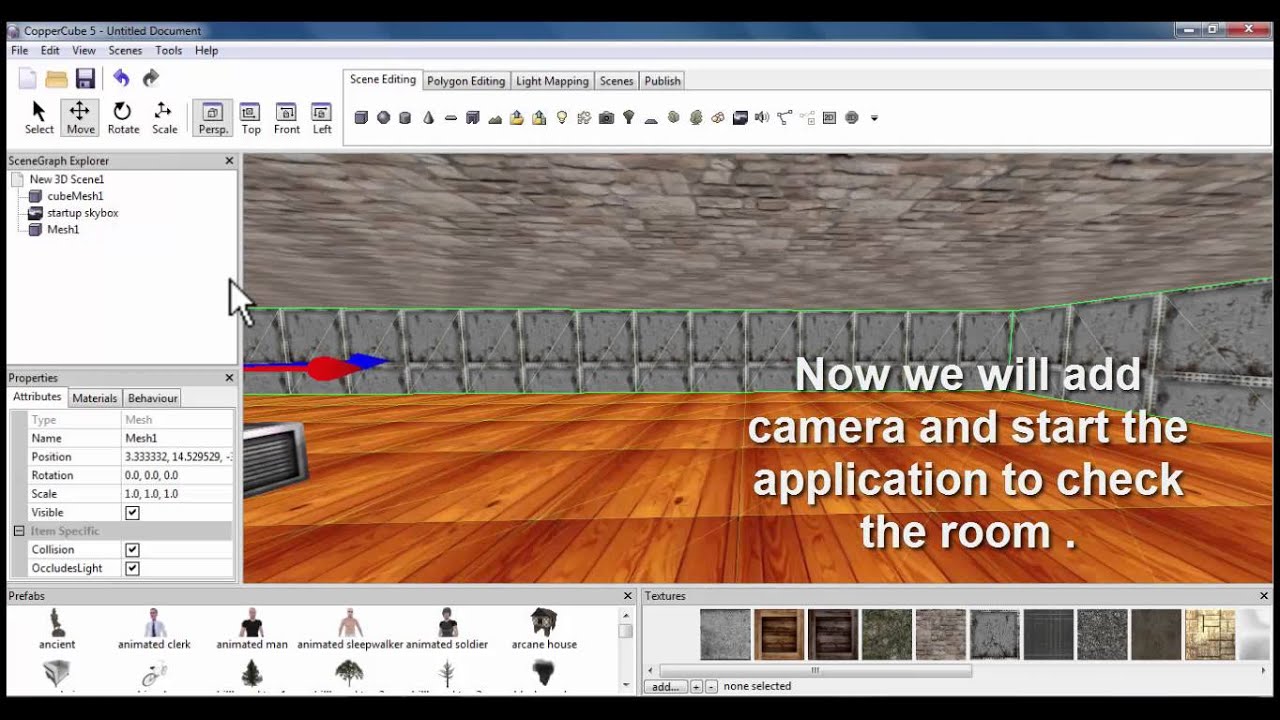This screenshot has height=720, width=1280.
Task: Click the terrain creation icon
Action: point(495,118)
